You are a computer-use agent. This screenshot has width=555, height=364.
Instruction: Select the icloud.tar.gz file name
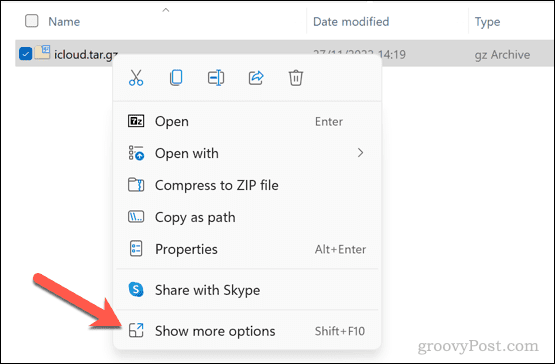pos(86,55)
